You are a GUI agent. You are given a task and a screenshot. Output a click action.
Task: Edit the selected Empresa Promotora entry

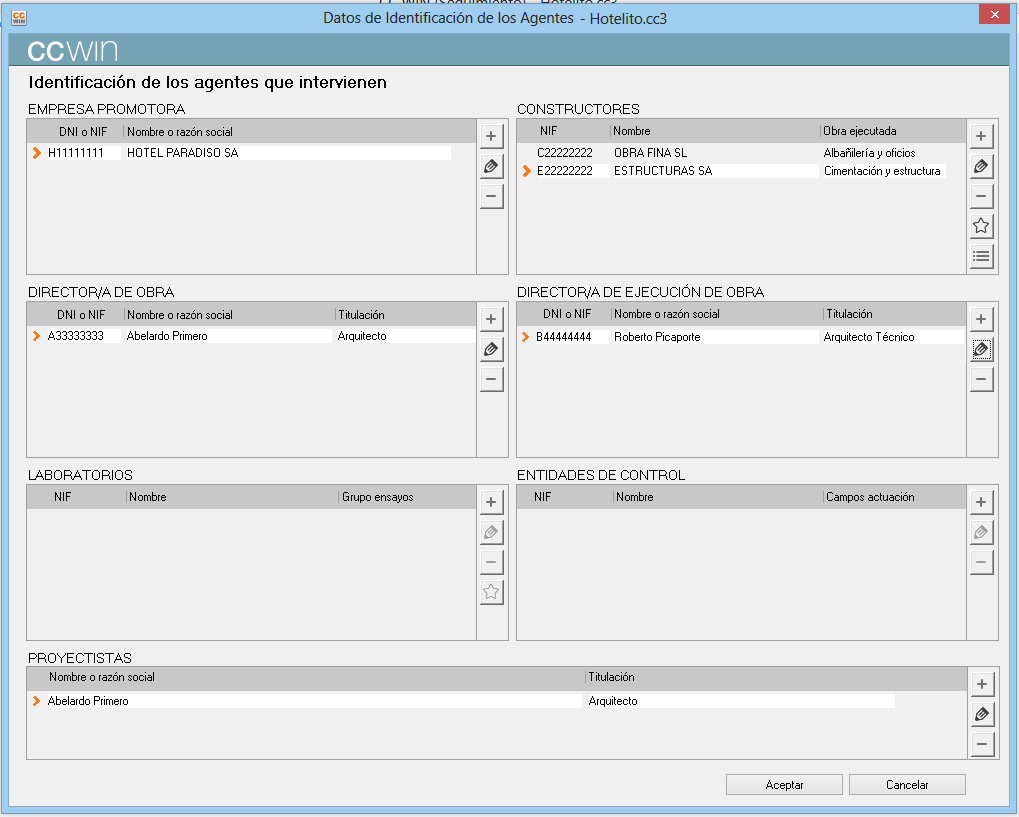[491, 166]
